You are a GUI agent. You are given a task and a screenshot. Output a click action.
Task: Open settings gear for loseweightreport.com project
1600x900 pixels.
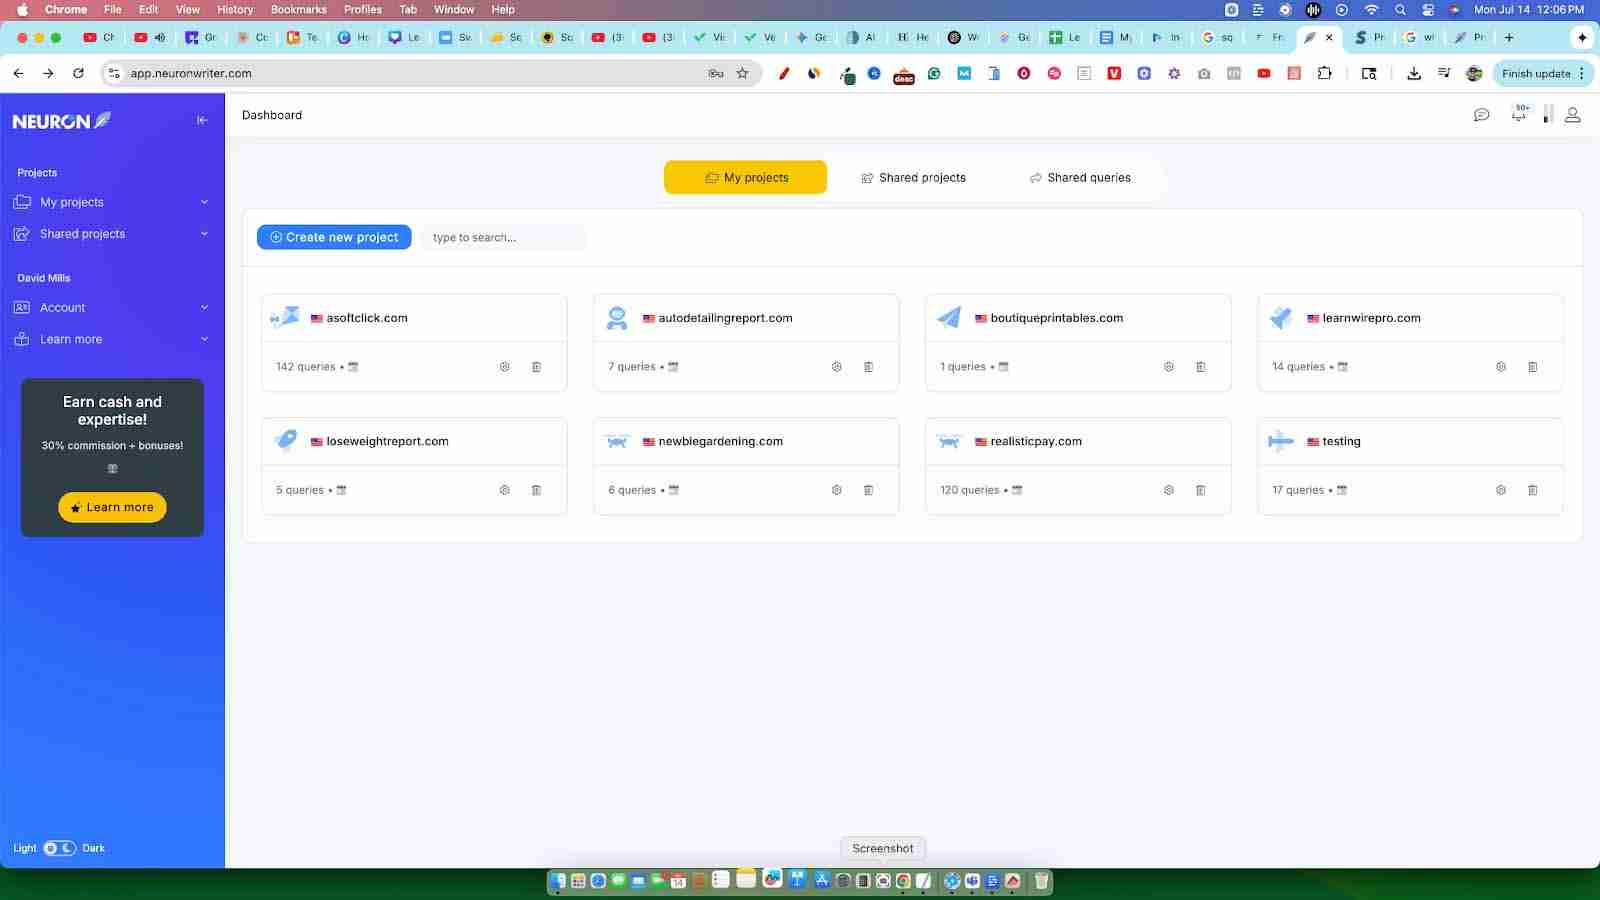505,490
